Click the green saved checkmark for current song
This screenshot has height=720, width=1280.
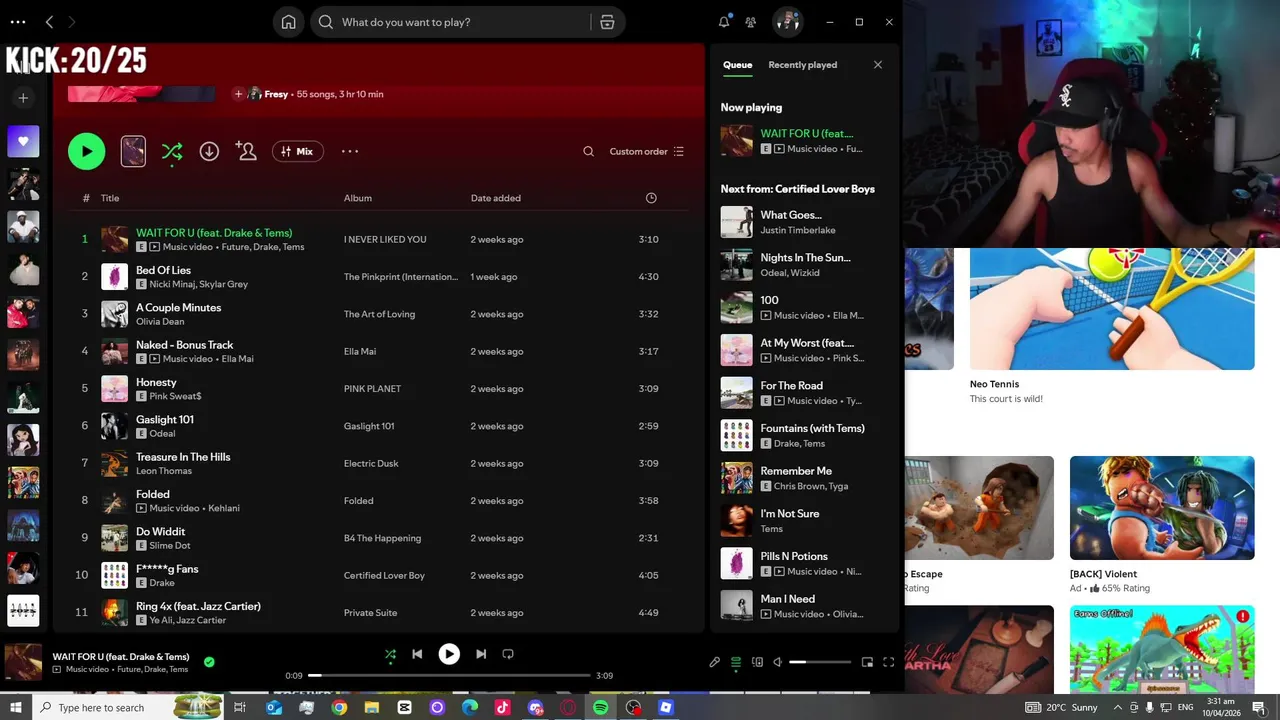coord(209,662)
